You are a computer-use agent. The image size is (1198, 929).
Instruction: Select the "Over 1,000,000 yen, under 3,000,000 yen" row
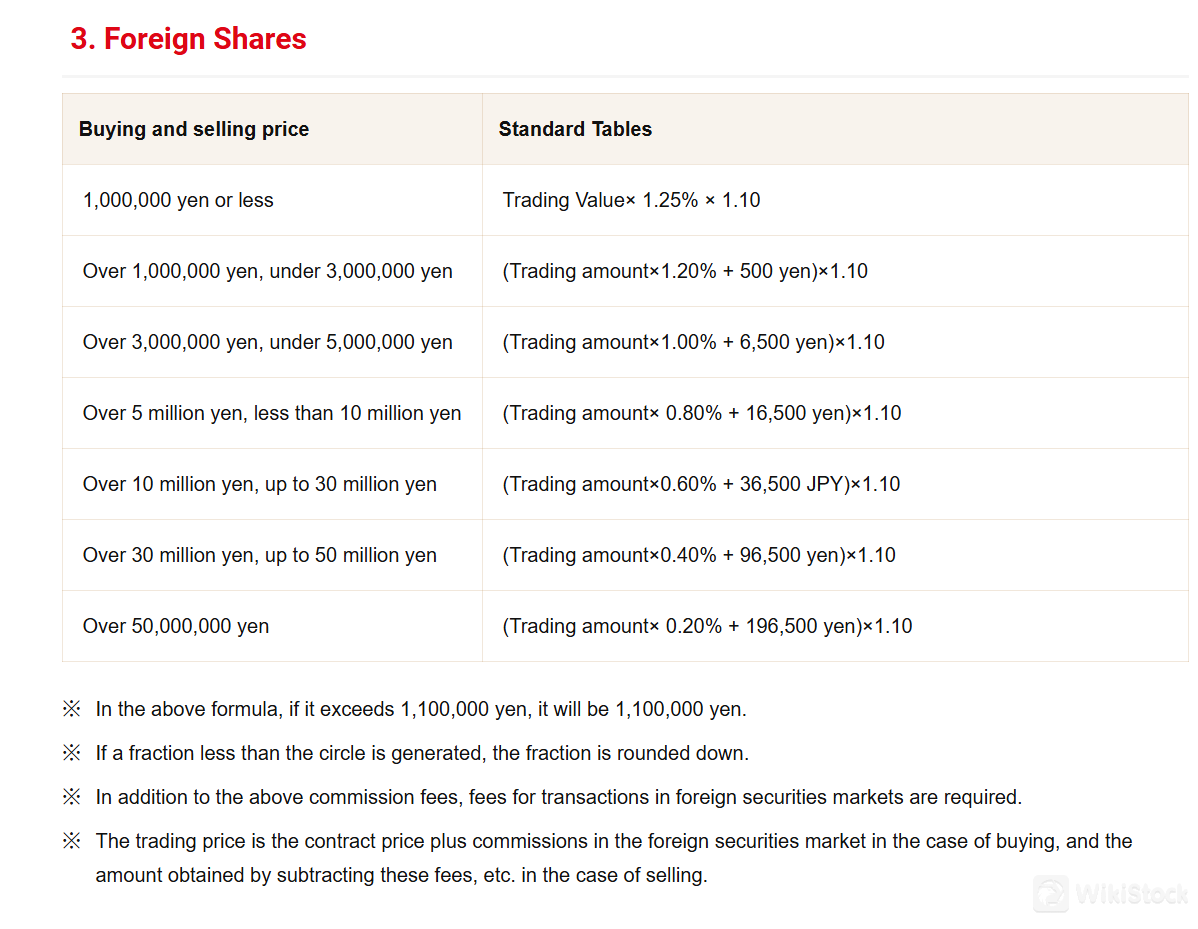[267, 271]
